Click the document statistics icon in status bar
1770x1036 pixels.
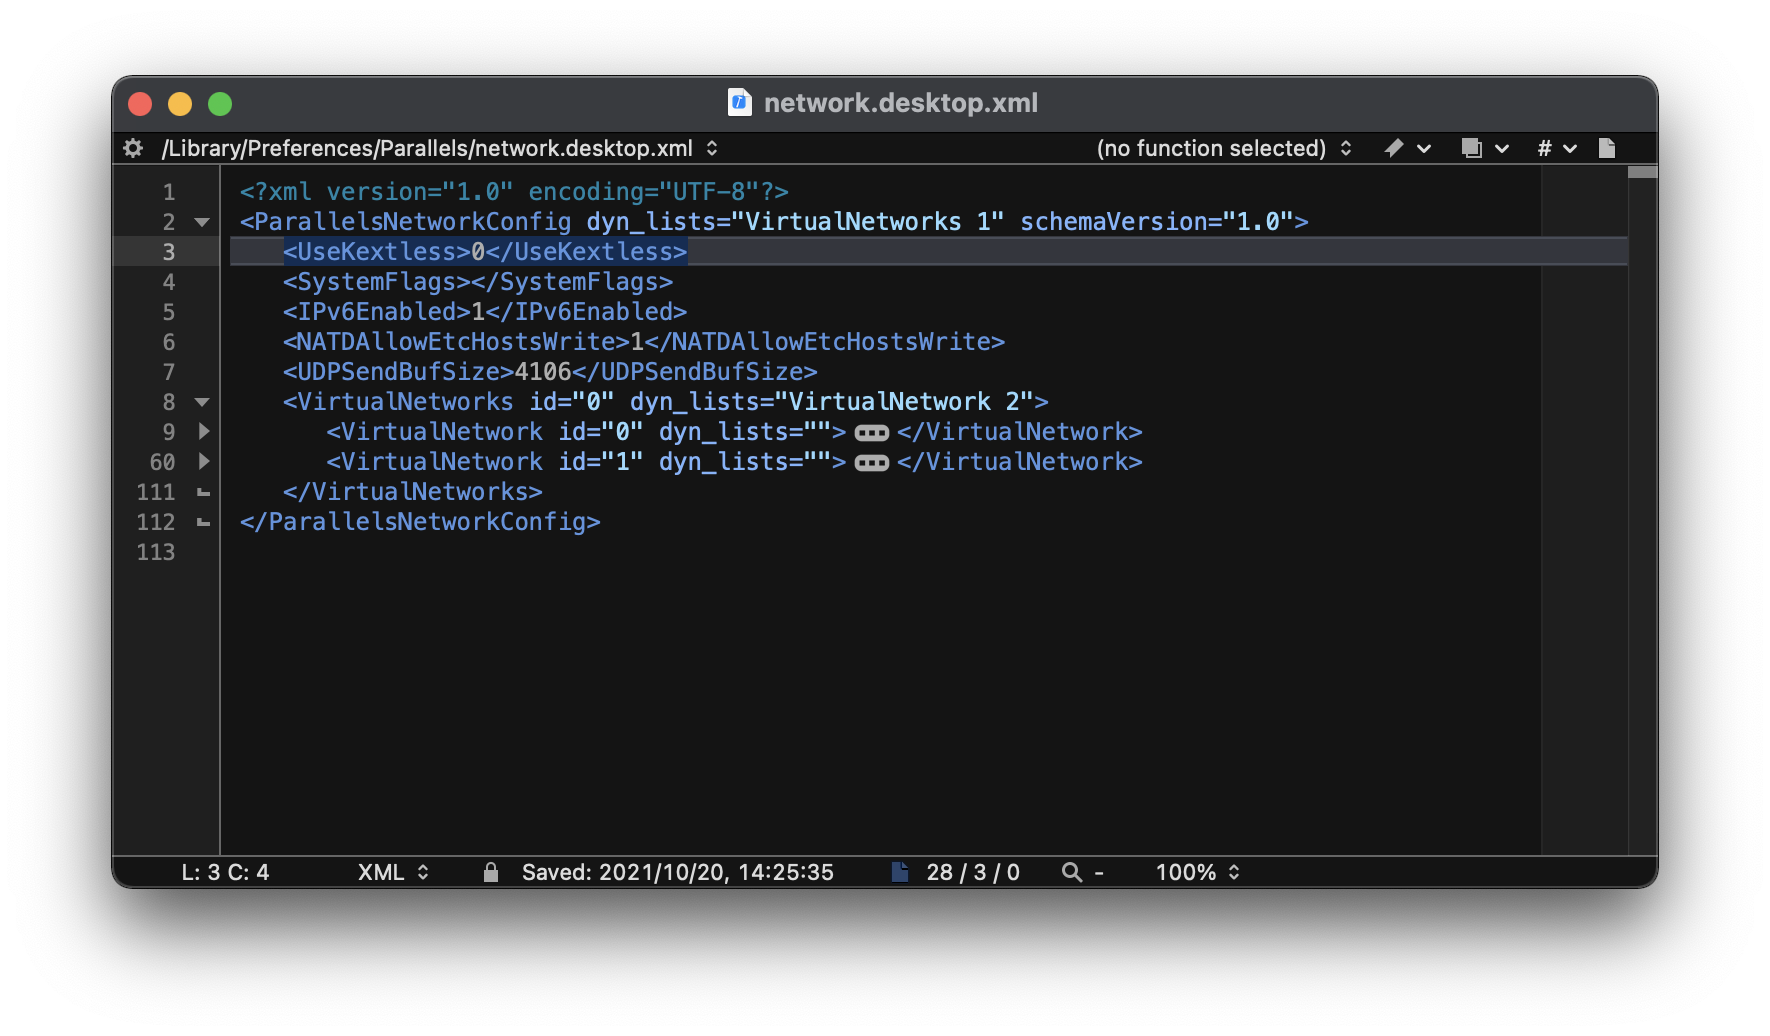coord(900,872)
